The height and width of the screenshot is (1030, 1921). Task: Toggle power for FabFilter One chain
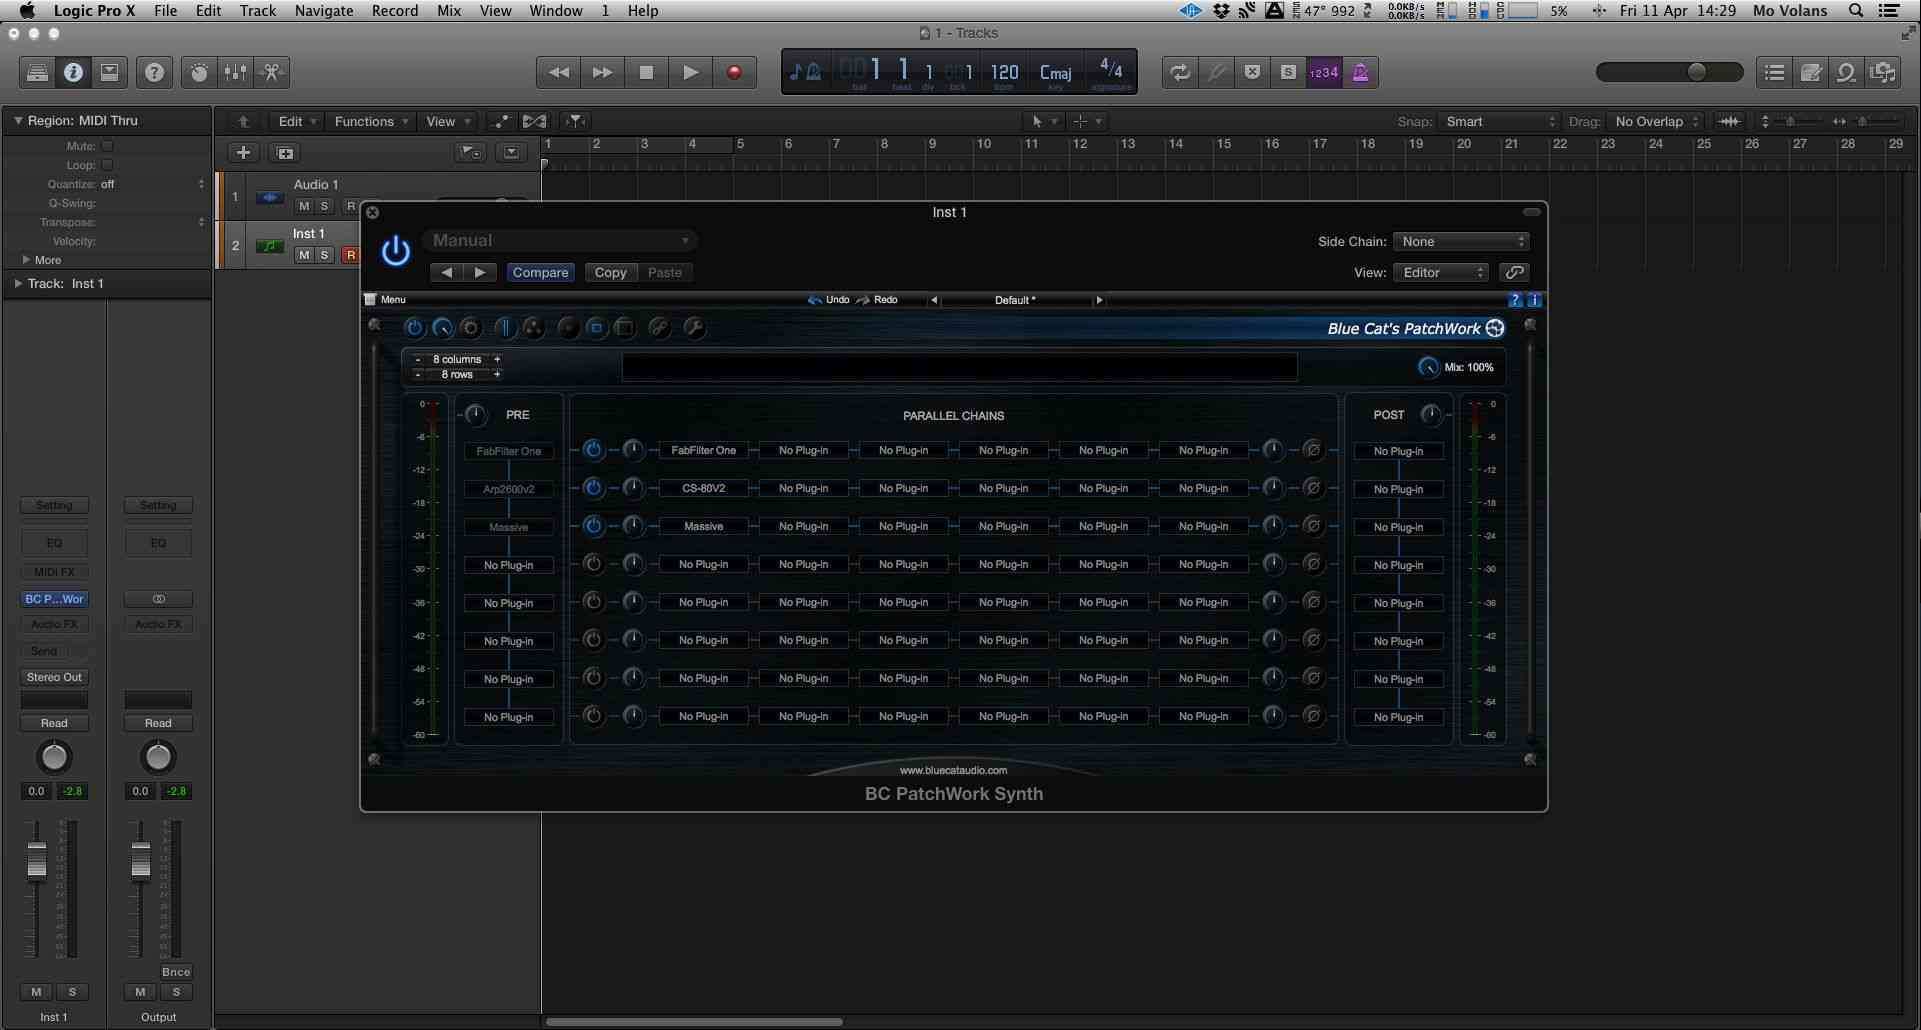coord(593,450)
